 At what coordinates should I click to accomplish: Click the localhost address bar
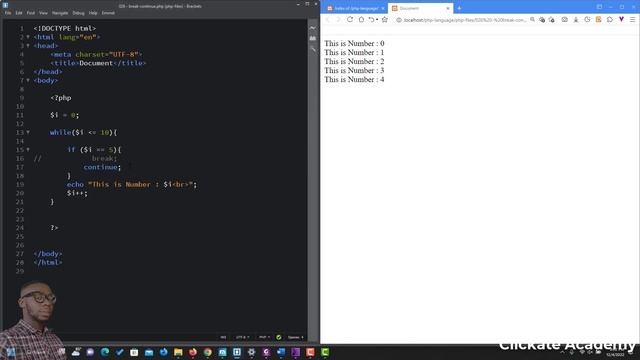point(464,20)
